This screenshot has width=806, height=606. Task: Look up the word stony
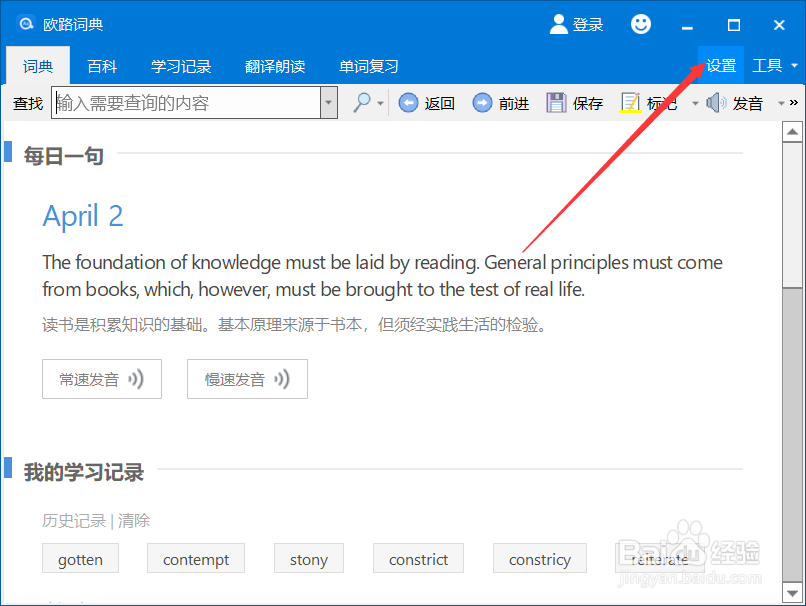coord(308,559)
